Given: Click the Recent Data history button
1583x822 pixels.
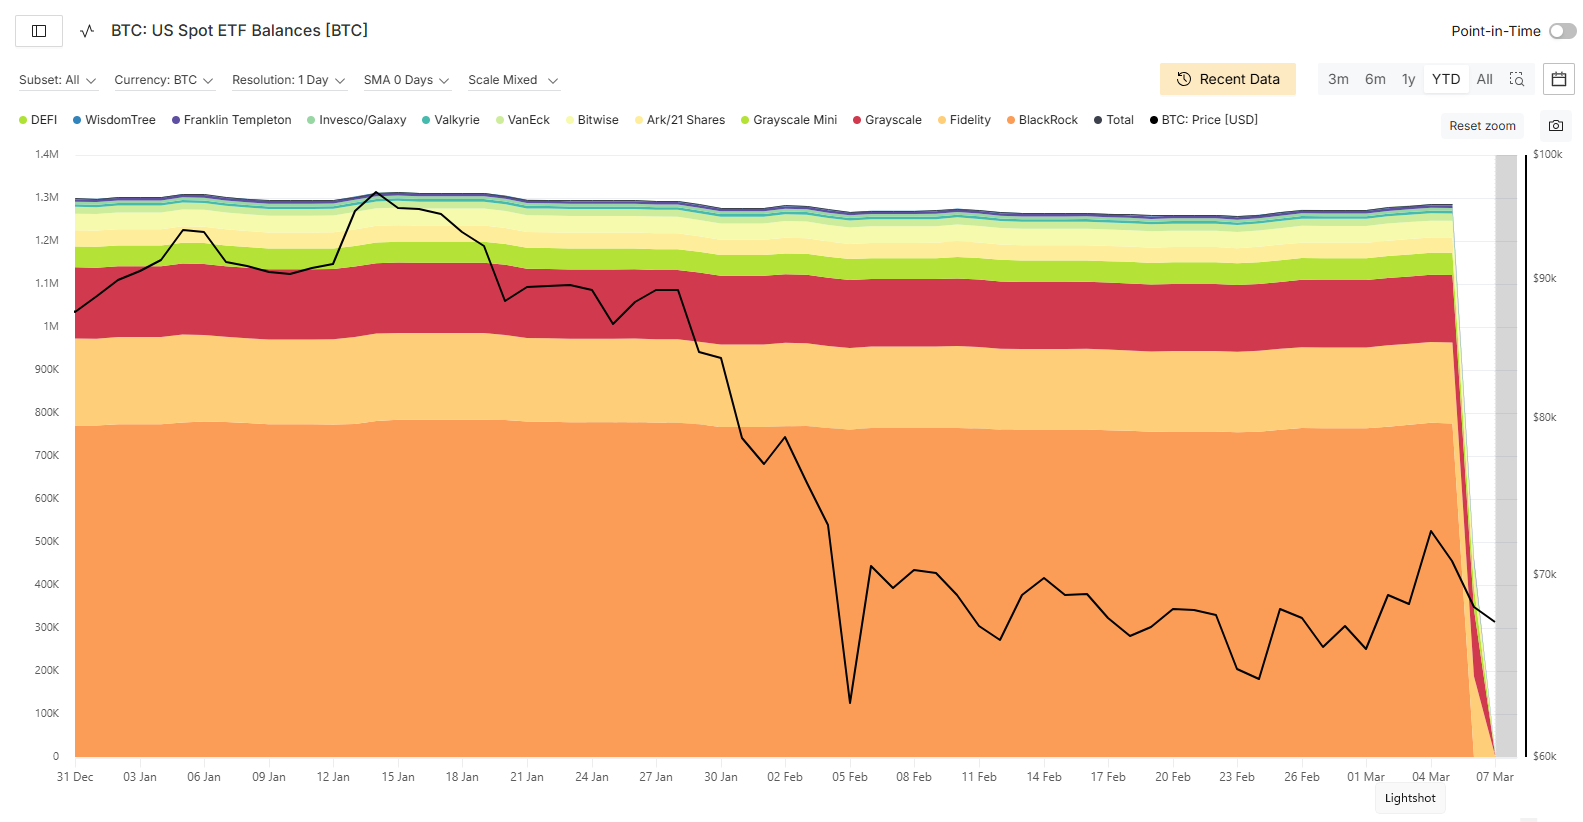Looking at the screenshot, I should pos(1227,79).
